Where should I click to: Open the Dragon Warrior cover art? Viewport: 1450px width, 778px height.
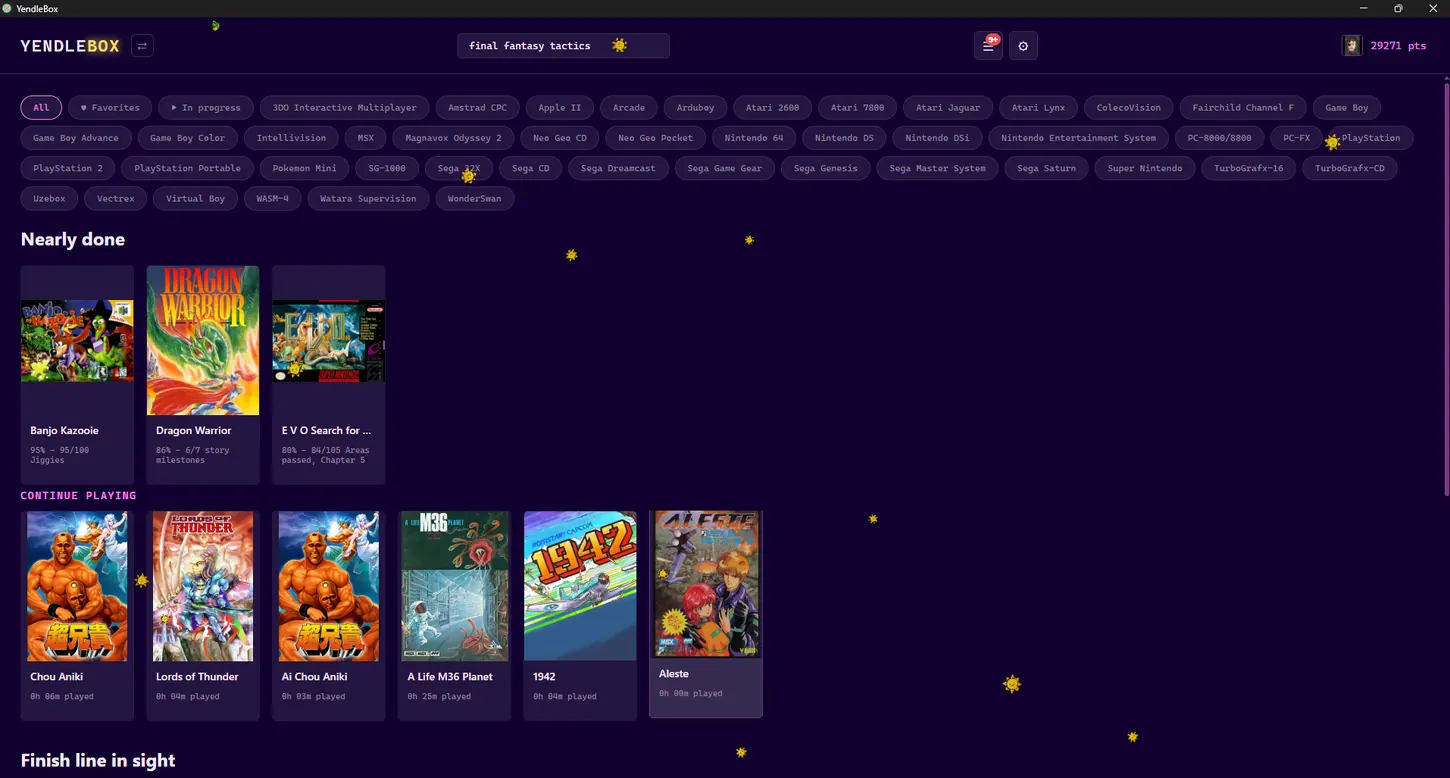click(x=203, y=341)
